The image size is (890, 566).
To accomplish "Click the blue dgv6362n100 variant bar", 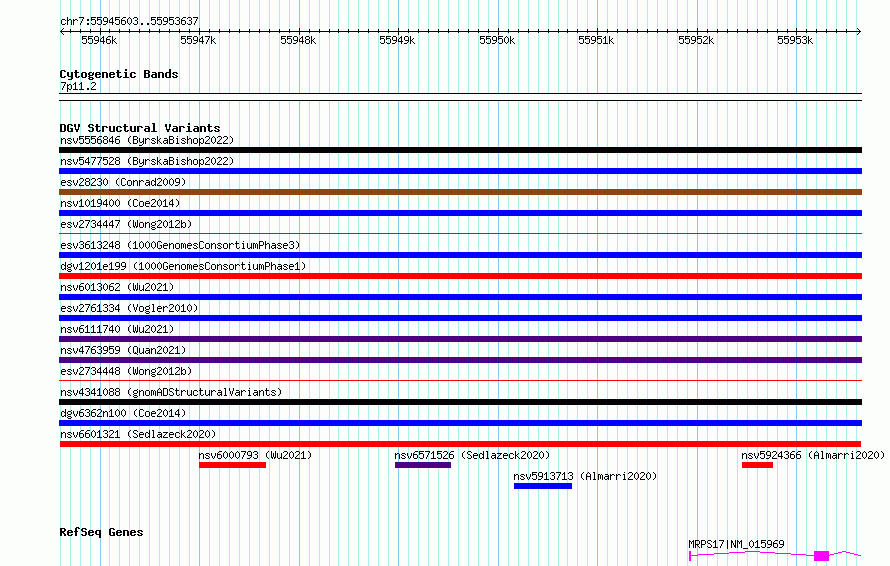I will (460, 423).
